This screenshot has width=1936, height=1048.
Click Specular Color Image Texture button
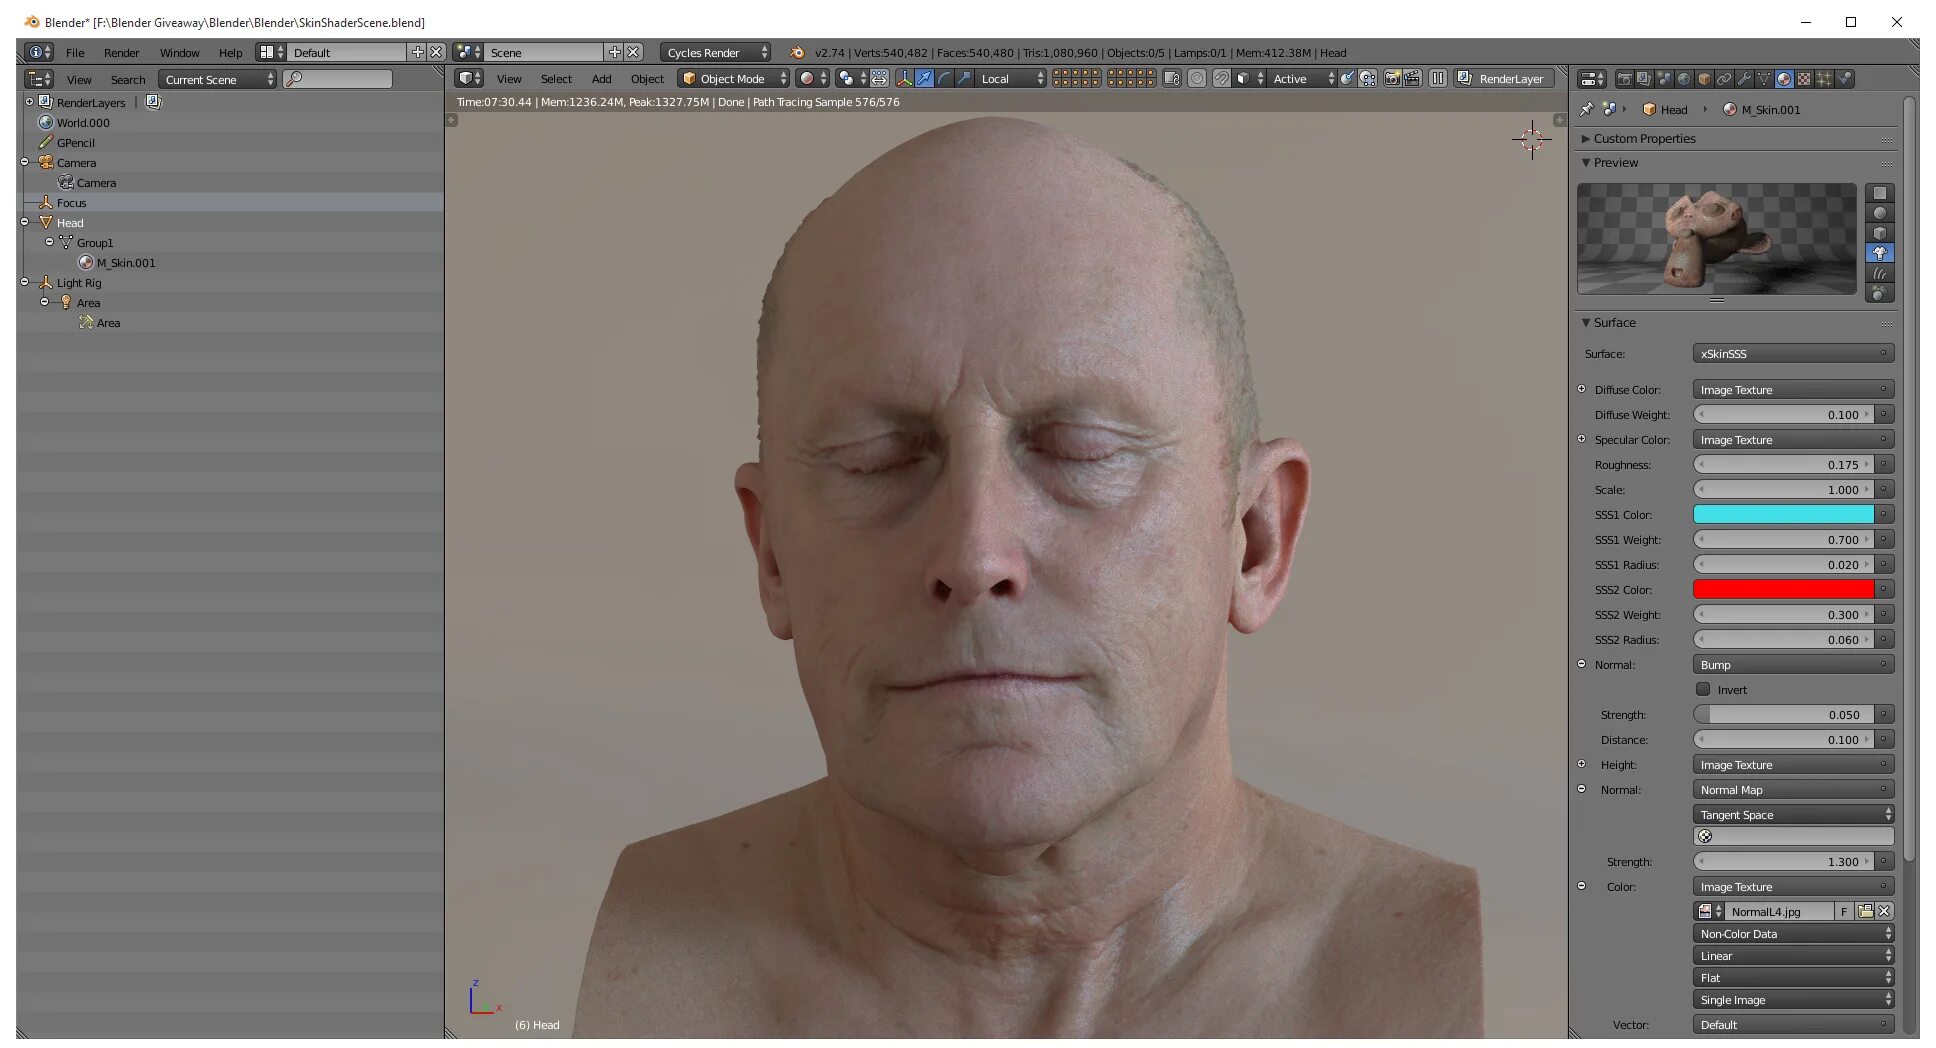click(1794, 440)
